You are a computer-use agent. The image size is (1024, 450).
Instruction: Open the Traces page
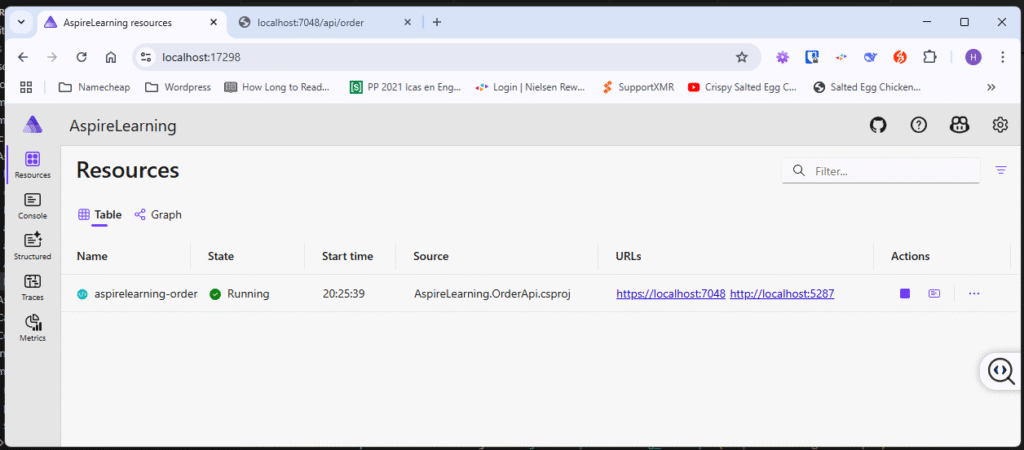pos(32,288)
